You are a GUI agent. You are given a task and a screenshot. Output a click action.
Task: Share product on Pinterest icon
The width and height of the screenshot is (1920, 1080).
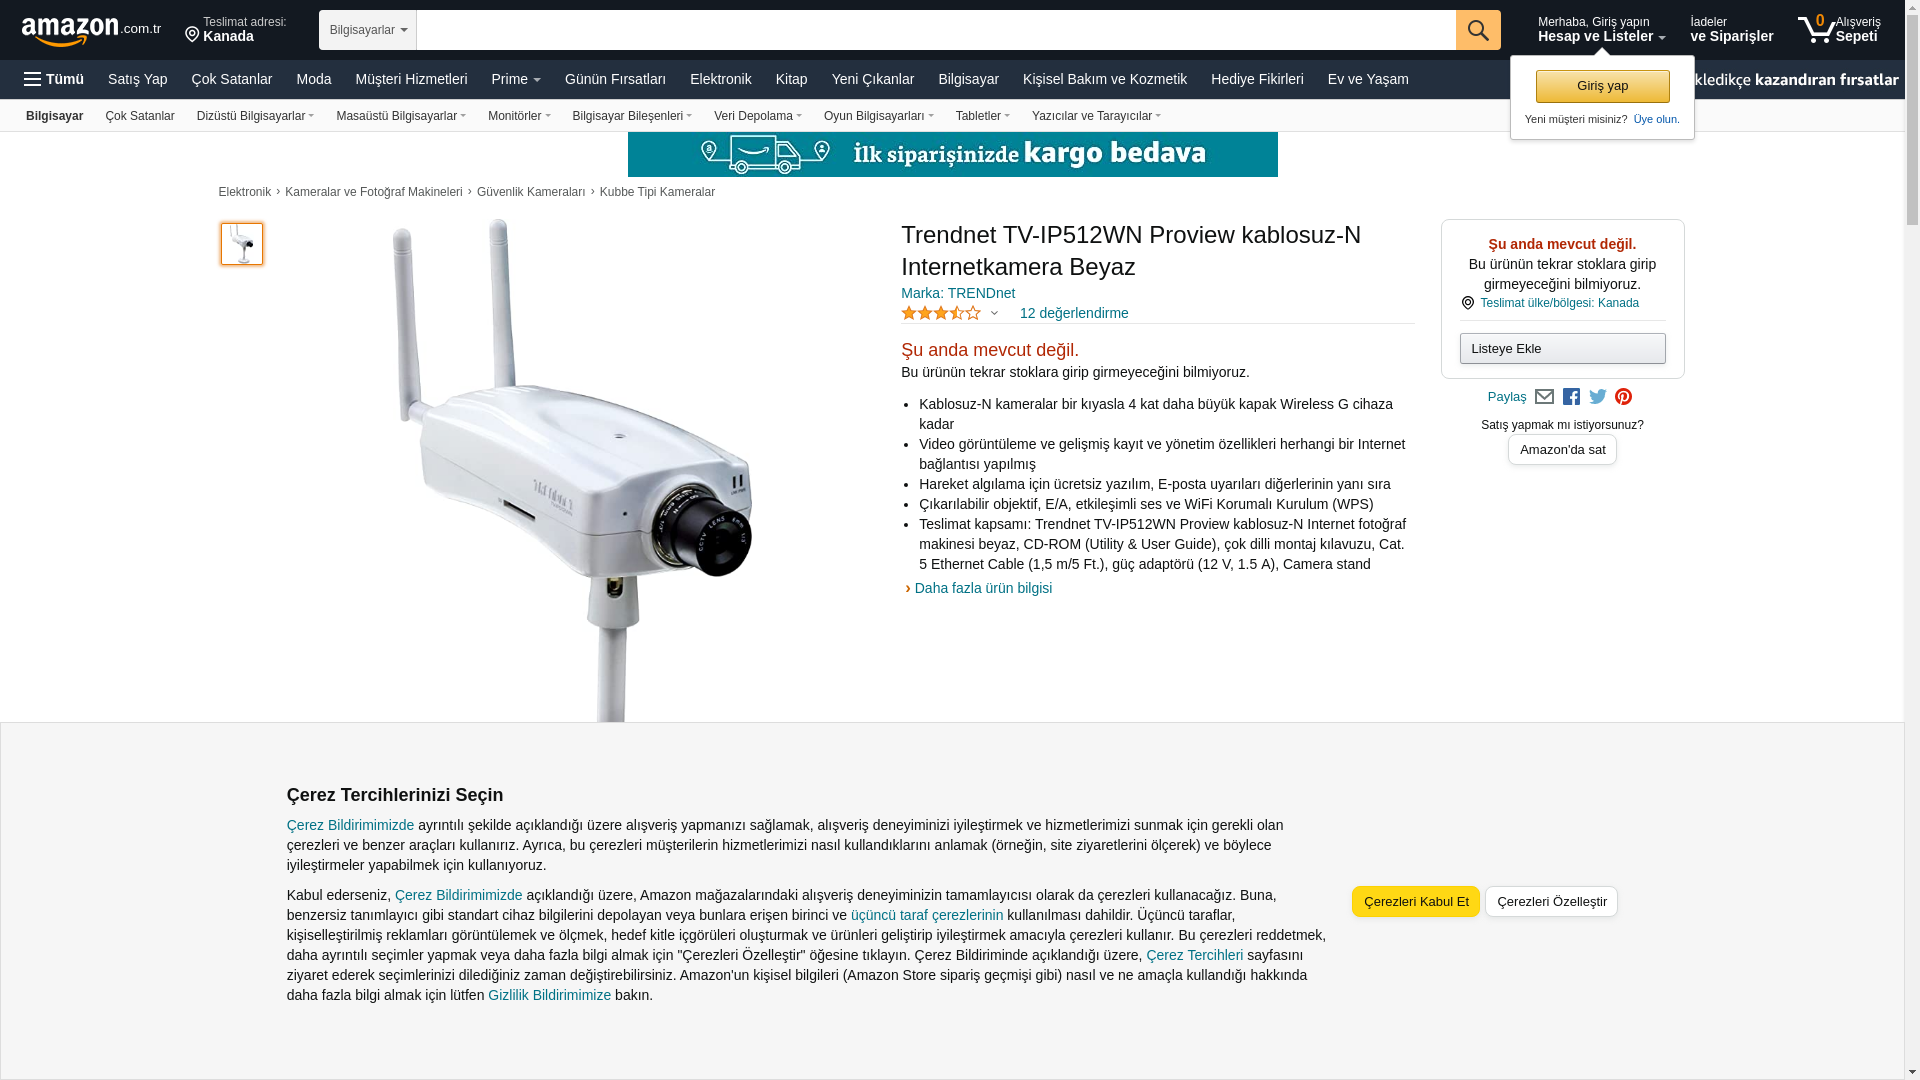pos(1623,397)
